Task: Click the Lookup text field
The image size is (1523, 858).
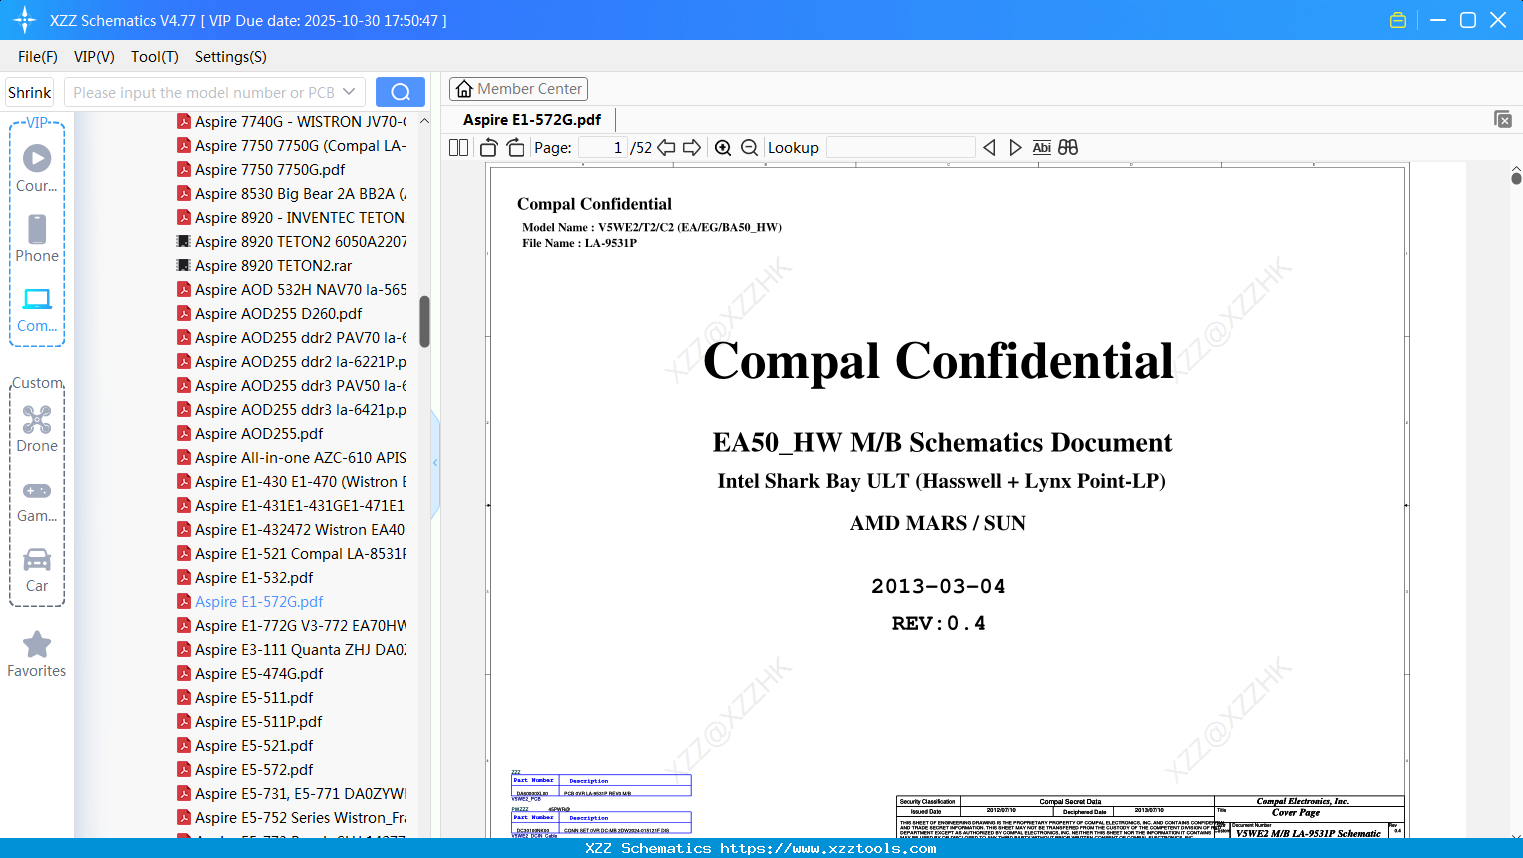Action: (901, 148)
